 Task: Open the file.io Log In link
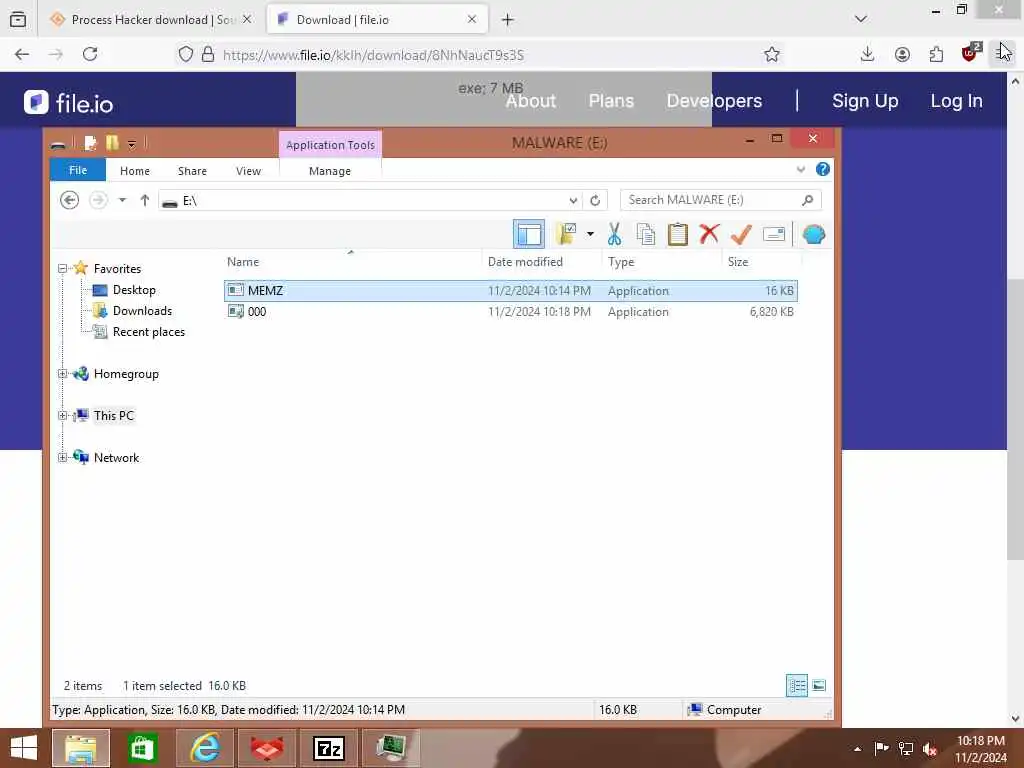[956, 101]
